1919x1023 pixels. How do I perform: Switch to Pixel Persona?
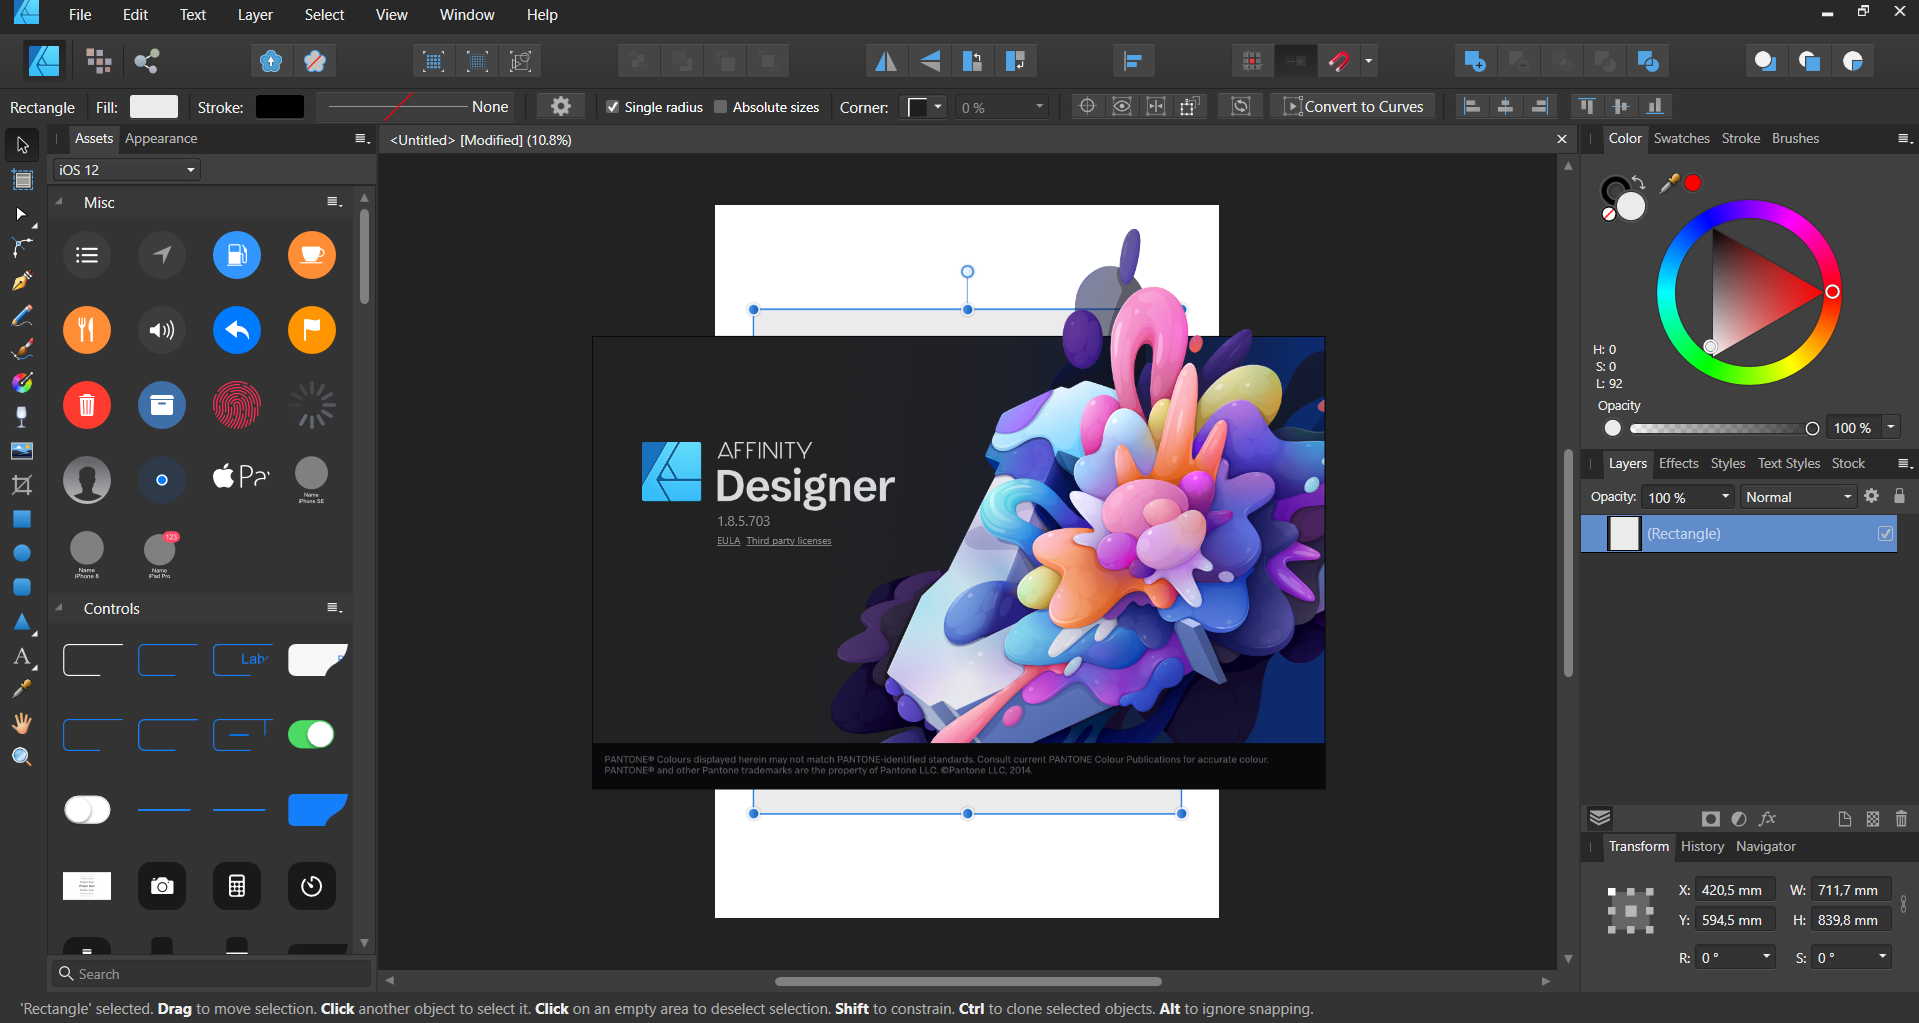[98, 61]
